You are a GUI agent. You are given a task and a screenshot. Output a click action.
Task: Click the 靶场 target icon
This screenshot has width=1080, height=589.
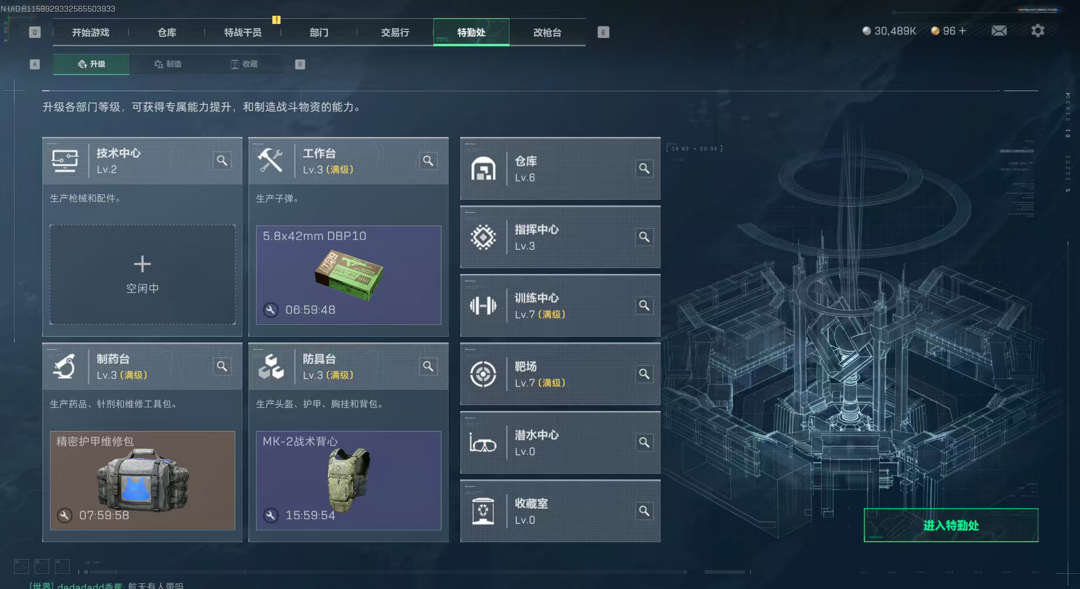click(483, 374)
